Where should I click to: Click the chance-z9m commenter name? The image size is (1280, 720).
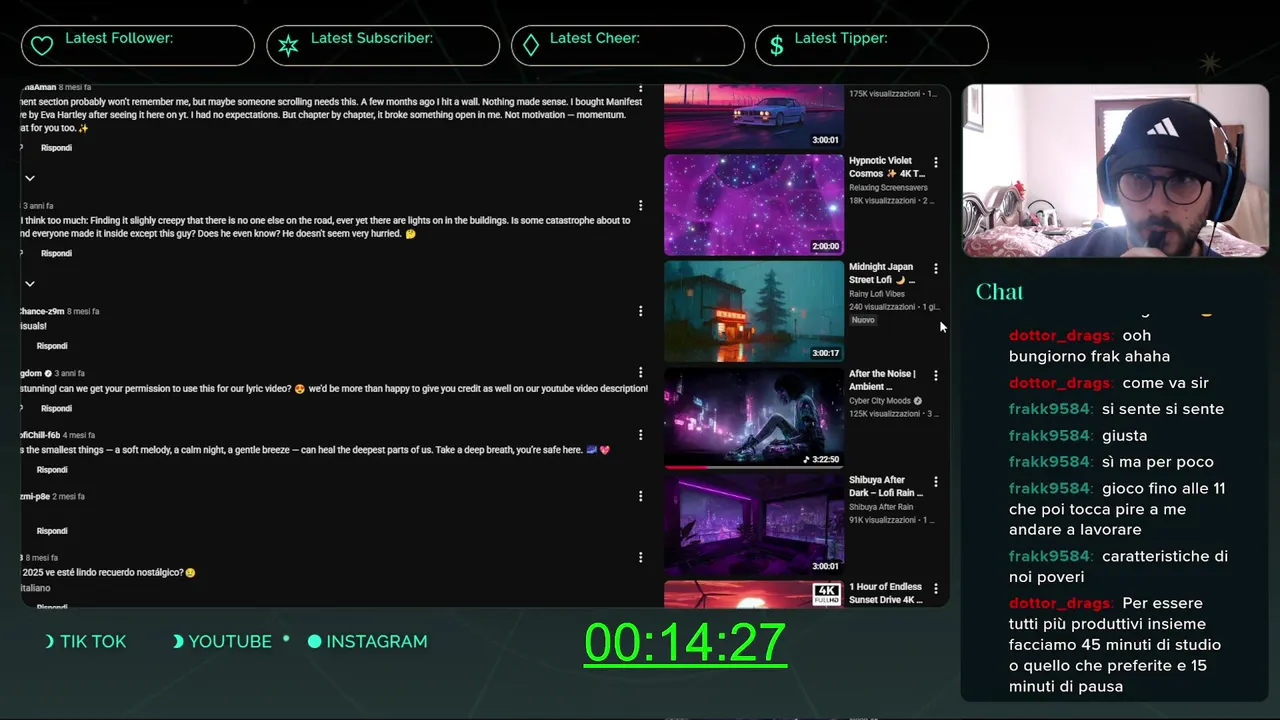[41, 312]
